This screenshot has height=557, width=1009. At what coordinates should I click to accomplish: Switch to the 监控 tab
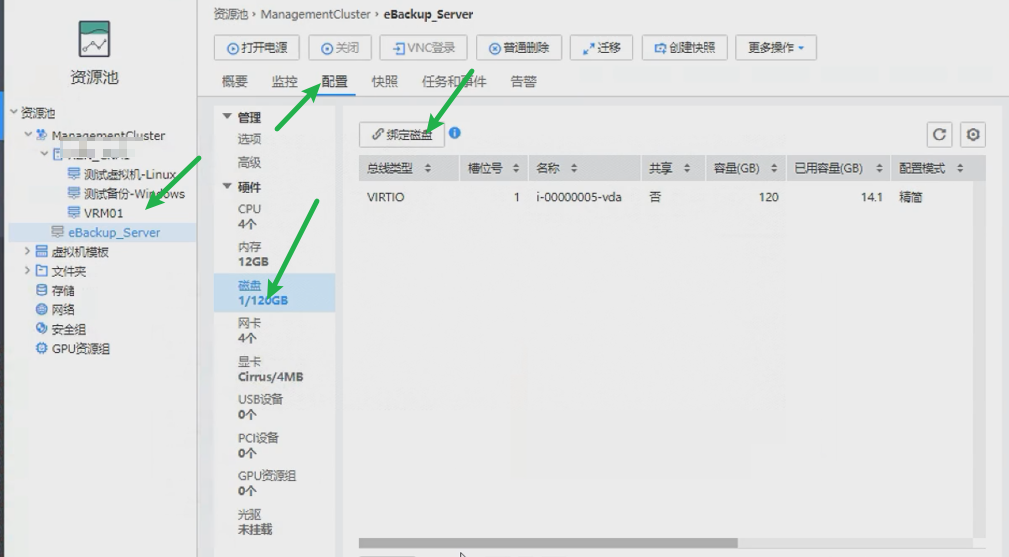point(284,82)
